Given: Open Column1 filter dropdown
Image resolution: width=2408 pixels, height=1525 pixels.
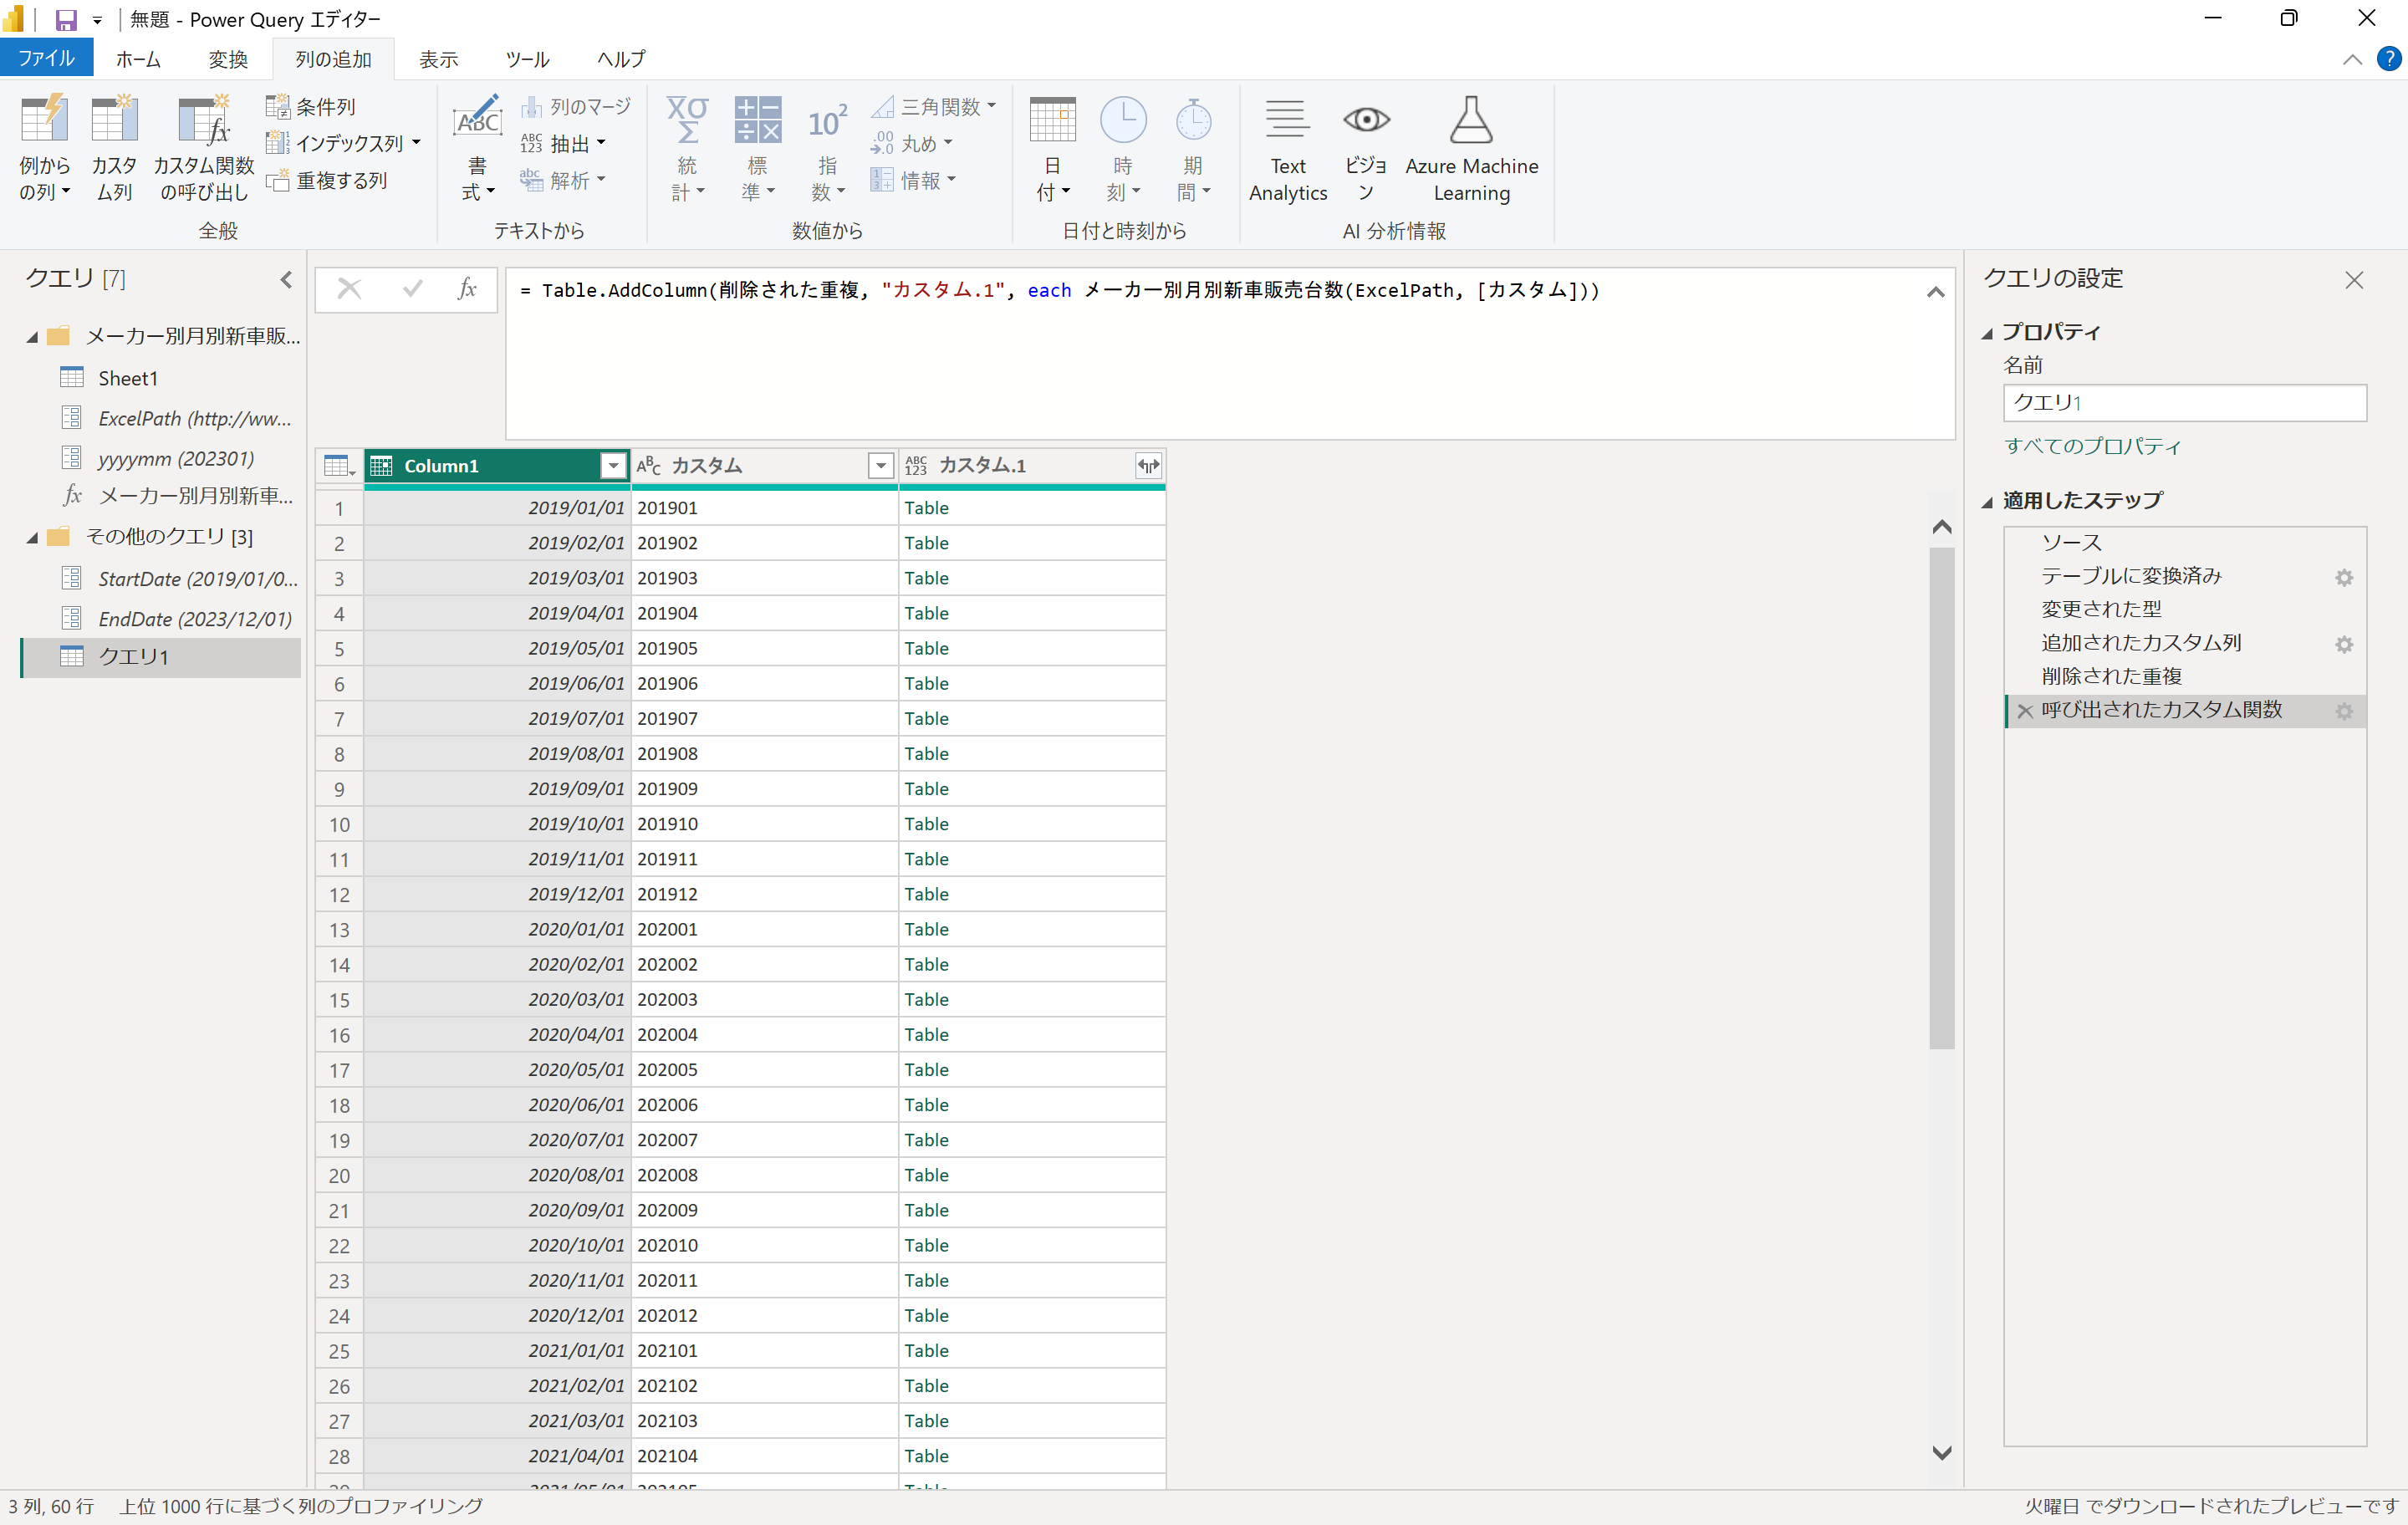Looking at the screenshot, I should pos(613,465).
